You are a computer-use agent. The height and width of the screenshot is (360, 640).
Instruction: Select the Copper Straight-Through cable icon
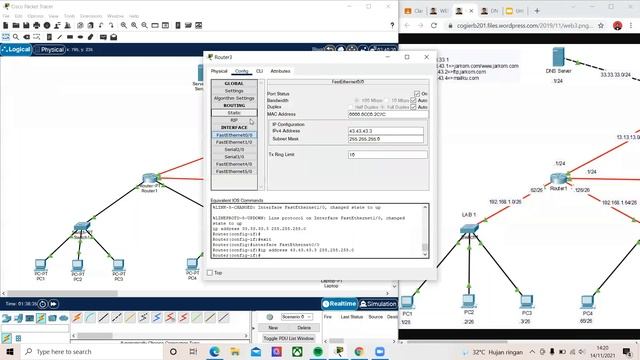[x=104, y=317]
